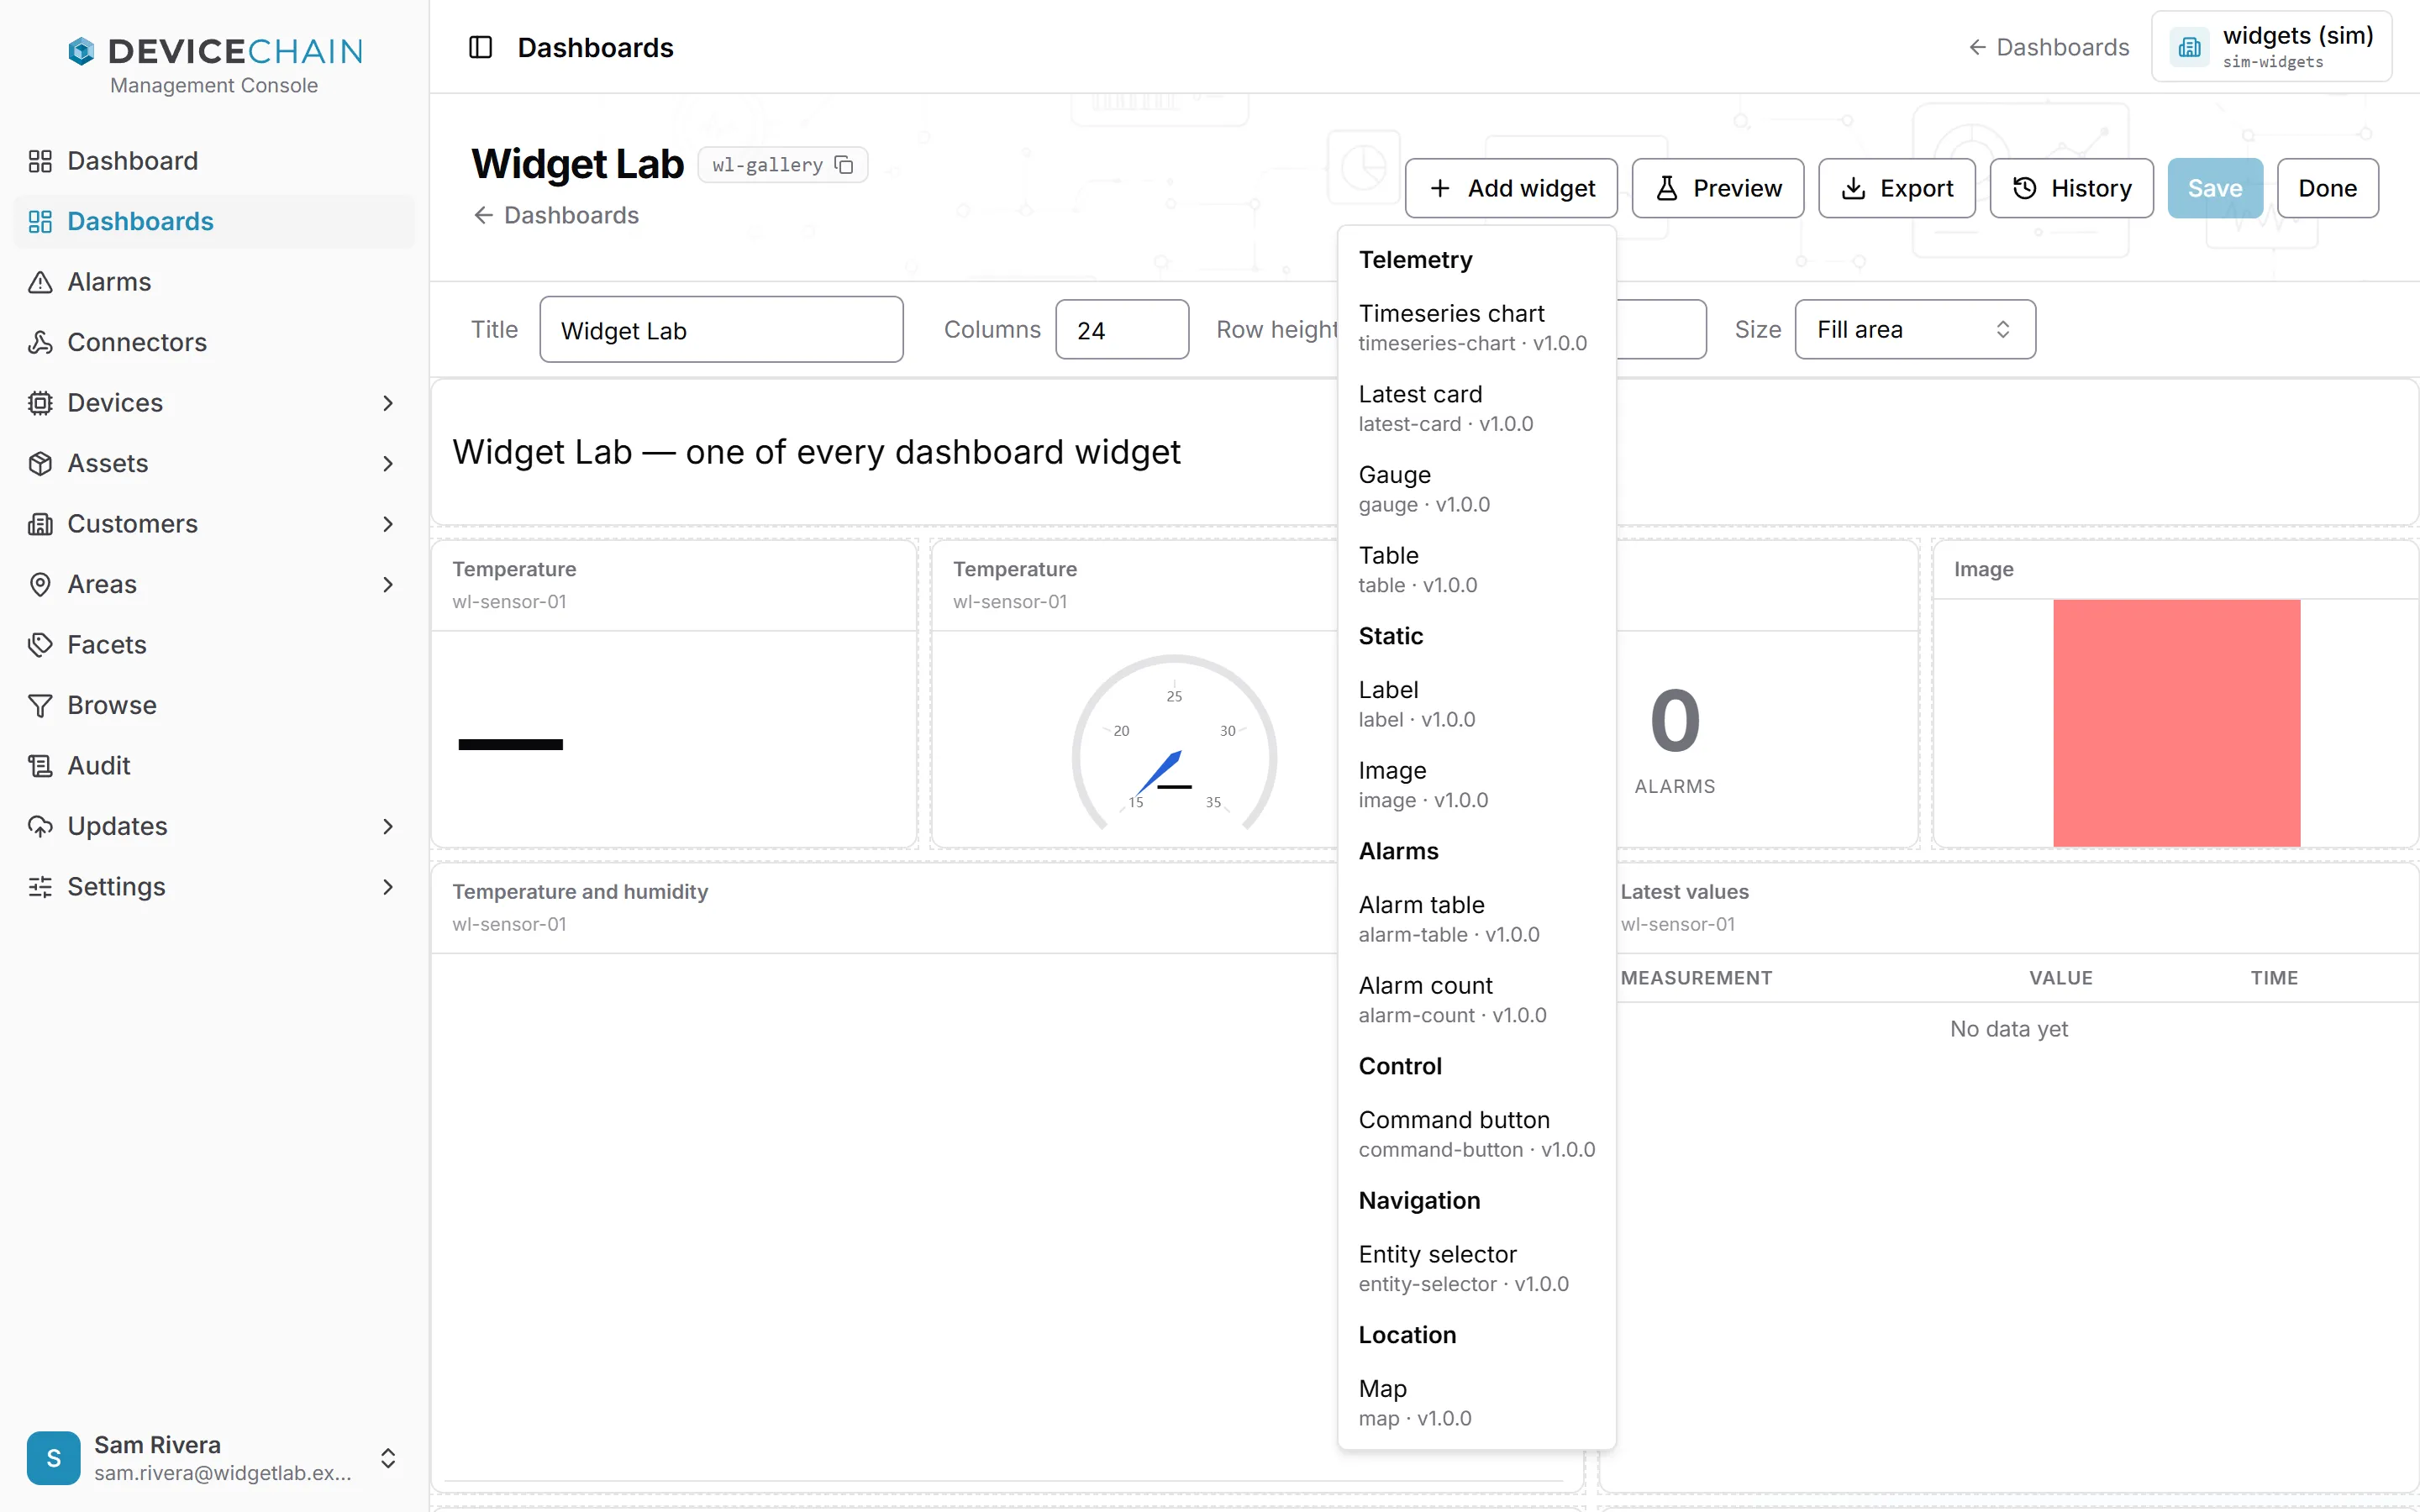Click the Updates cloud upload icon
Screen dimensions: 2420x1512
click(x=40, y=826)
